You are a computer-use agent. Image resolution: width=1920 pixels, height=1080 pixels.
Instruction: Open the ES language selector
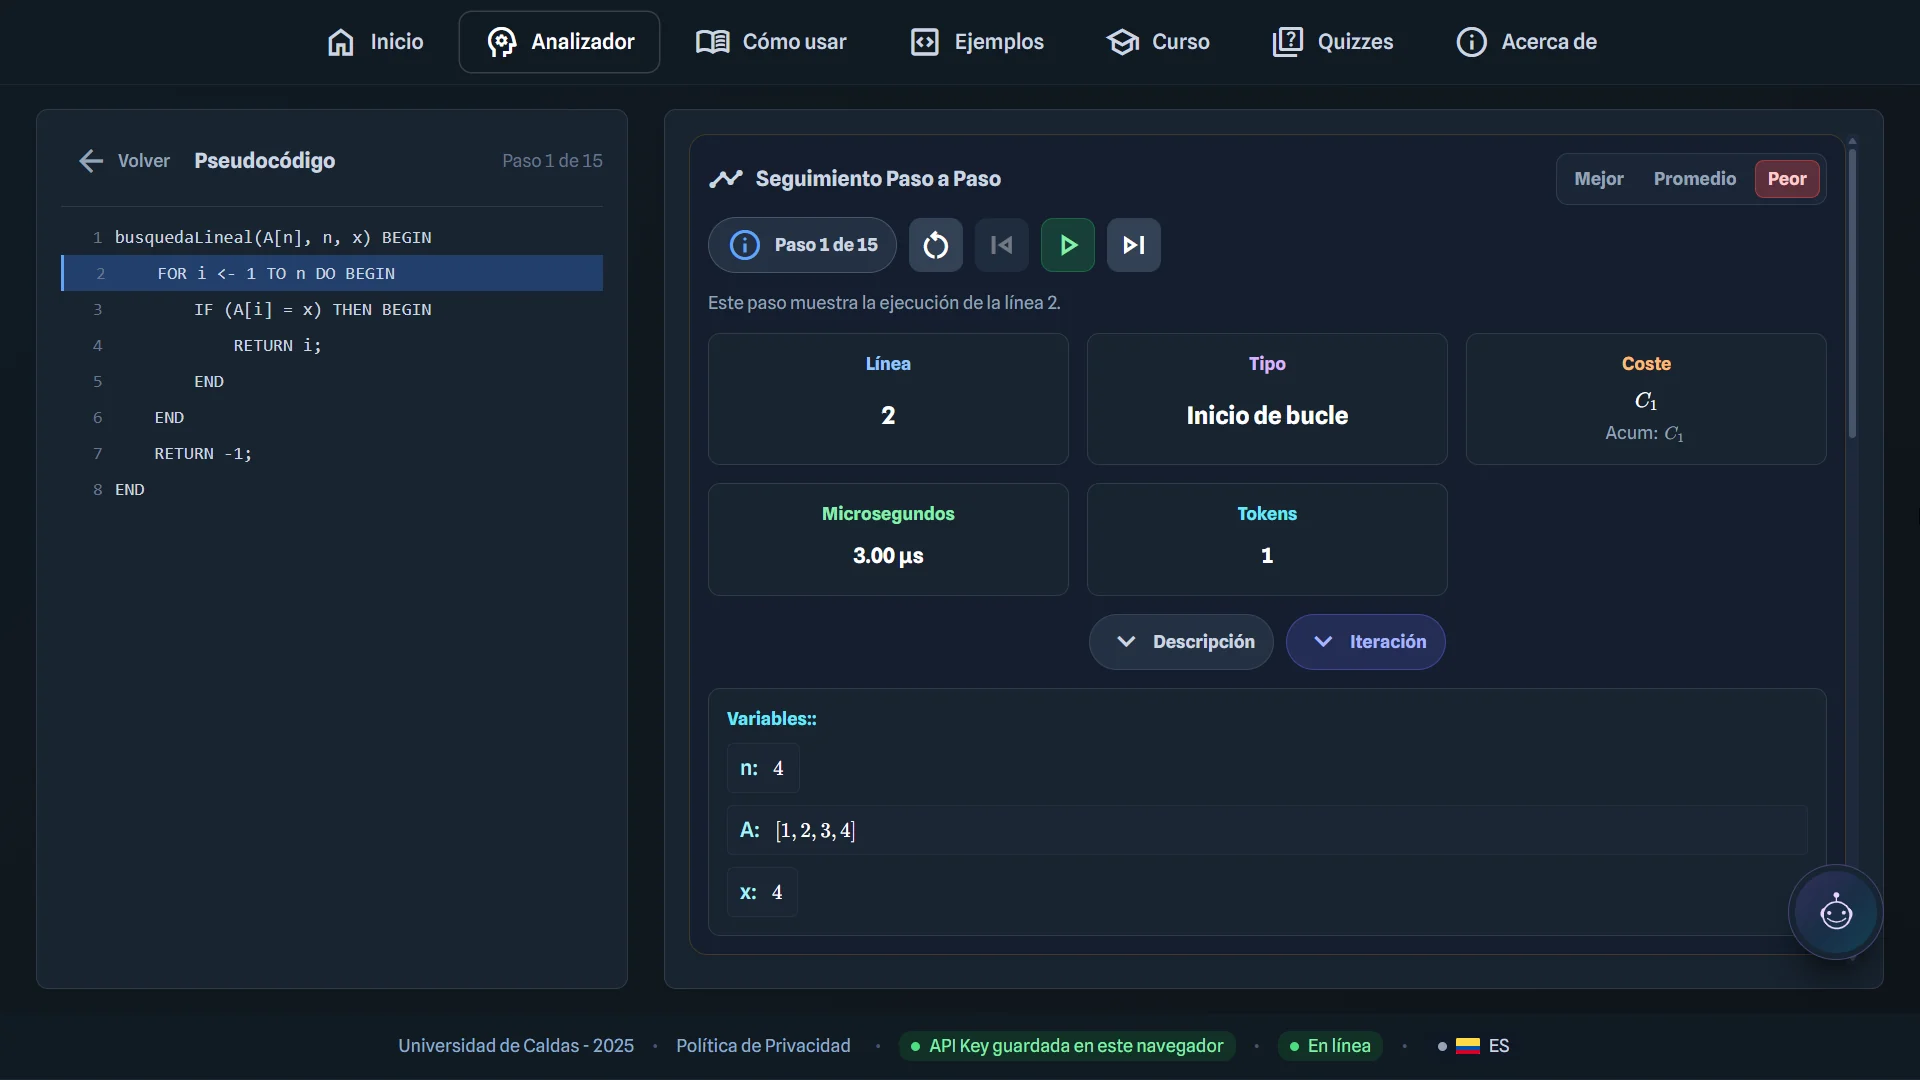[1474, 1046]
